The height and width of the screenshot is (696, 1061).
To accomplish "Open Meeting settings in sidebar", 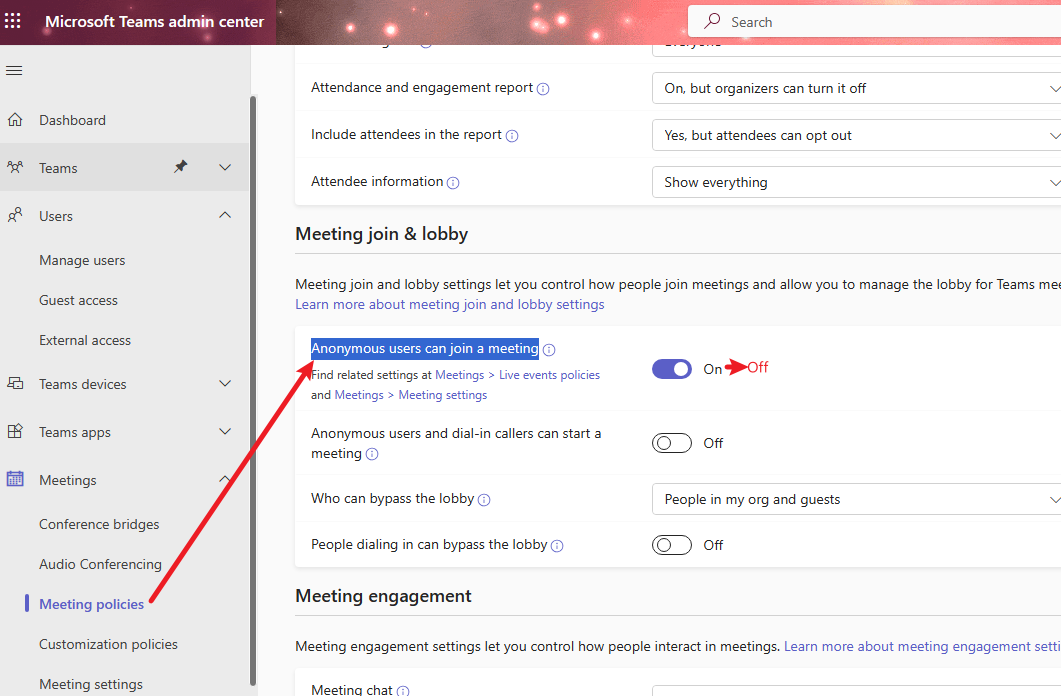I will tap(91, 685).
